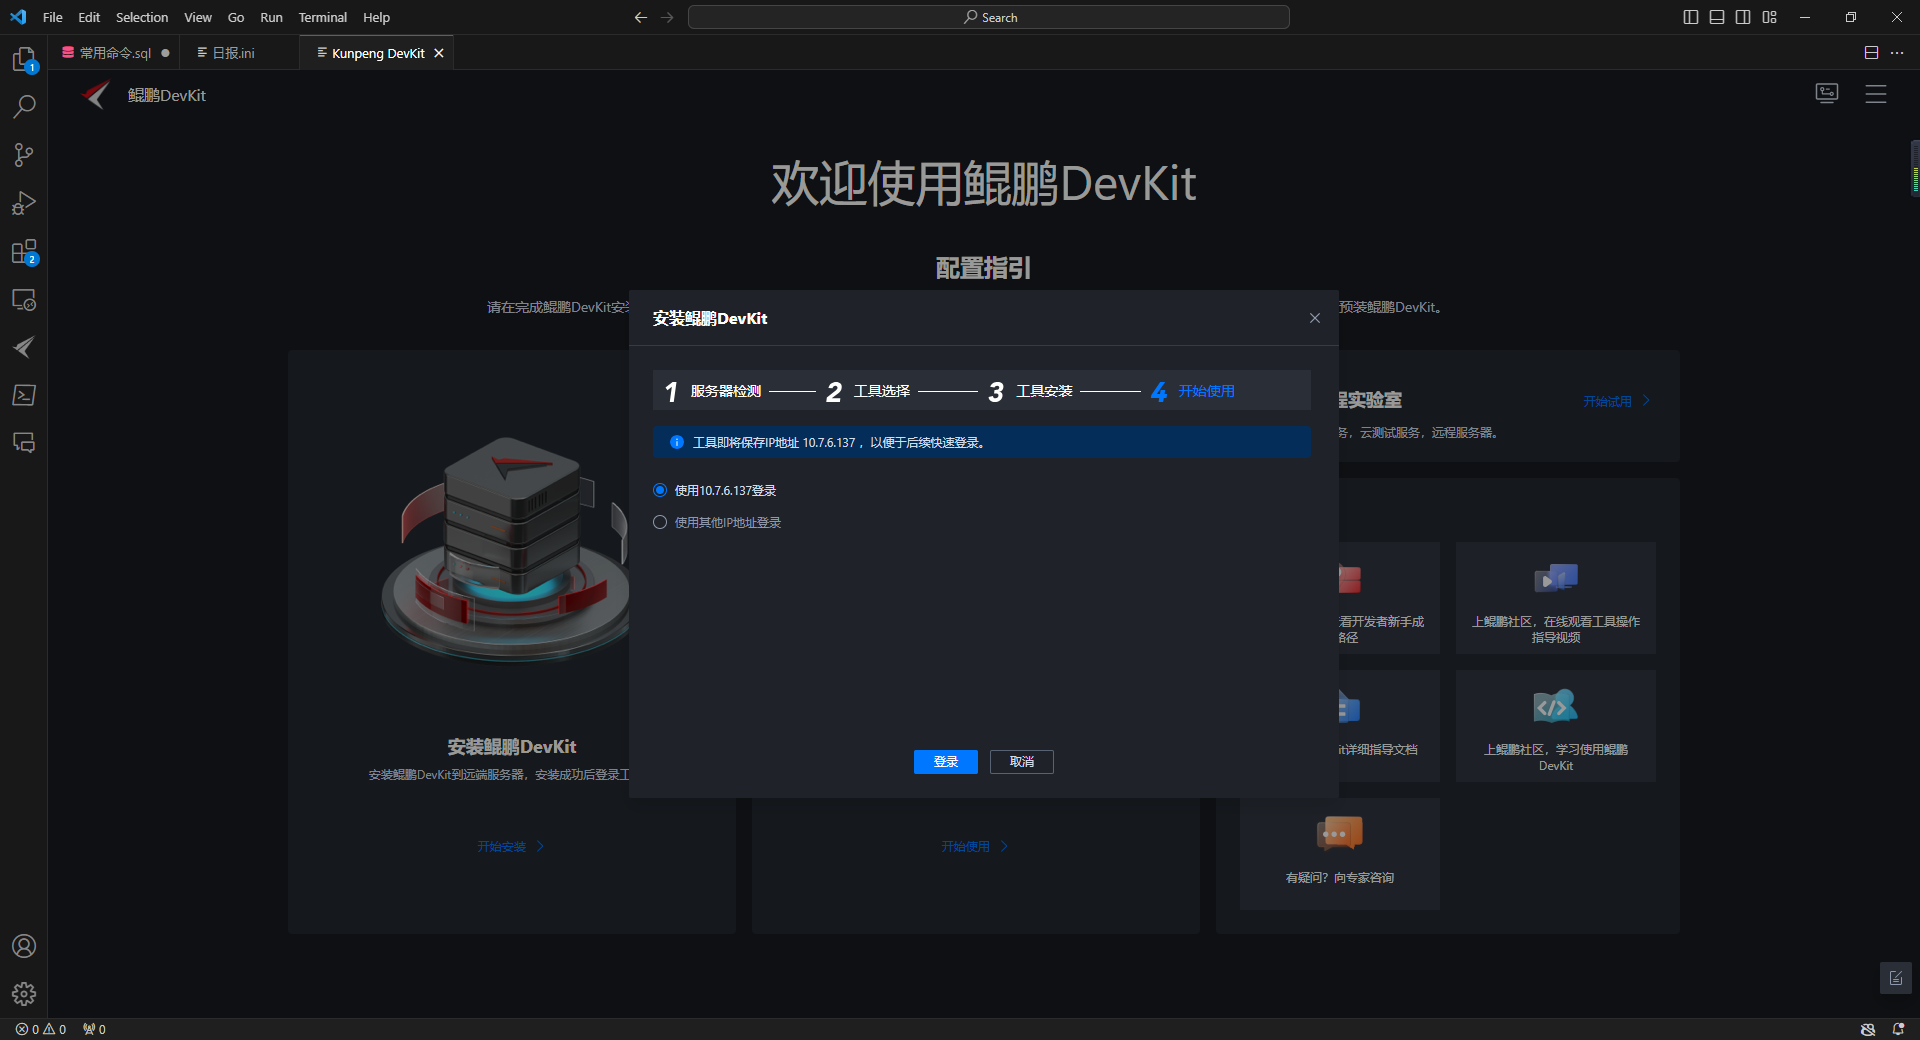Screen dimensions: 1920x1040
Task: Open the Go menu
Action: point(236,17)
